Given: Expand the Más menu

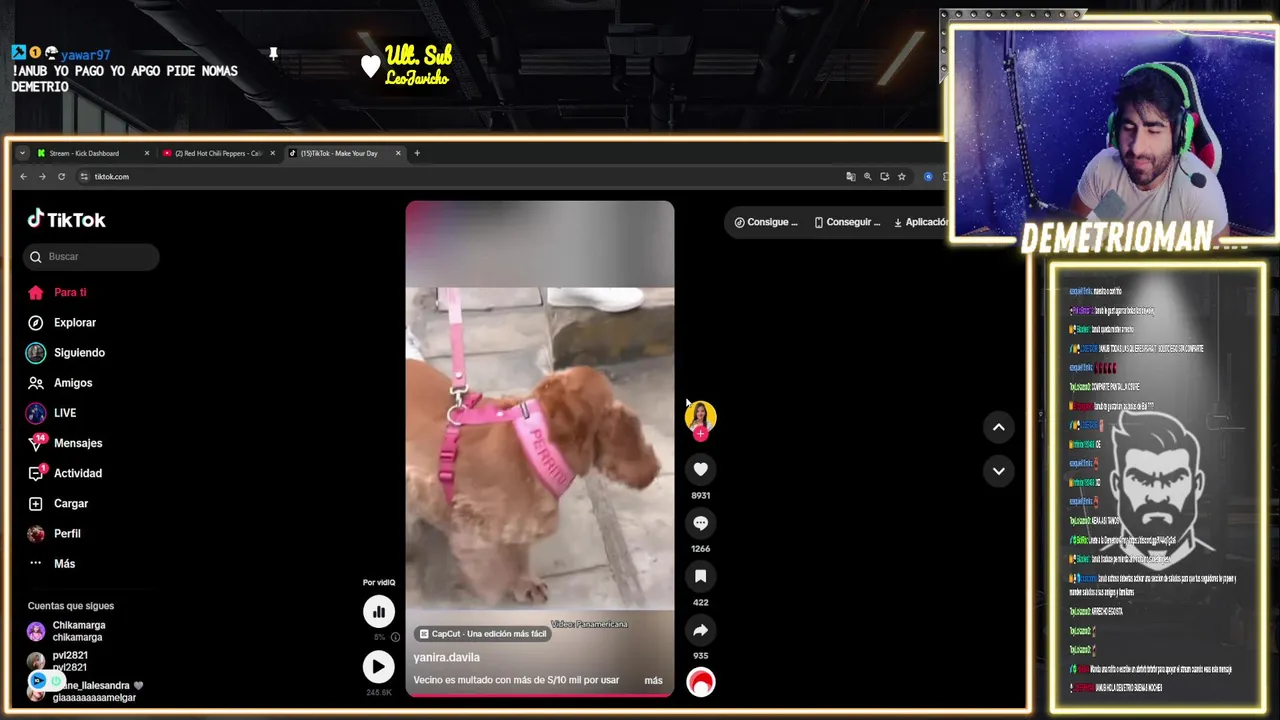Looking at the screenshot, I should (x=64, y=563).
